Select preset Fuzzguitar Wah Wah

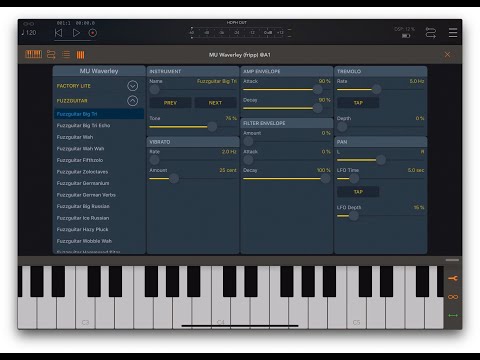pos(99,149)
